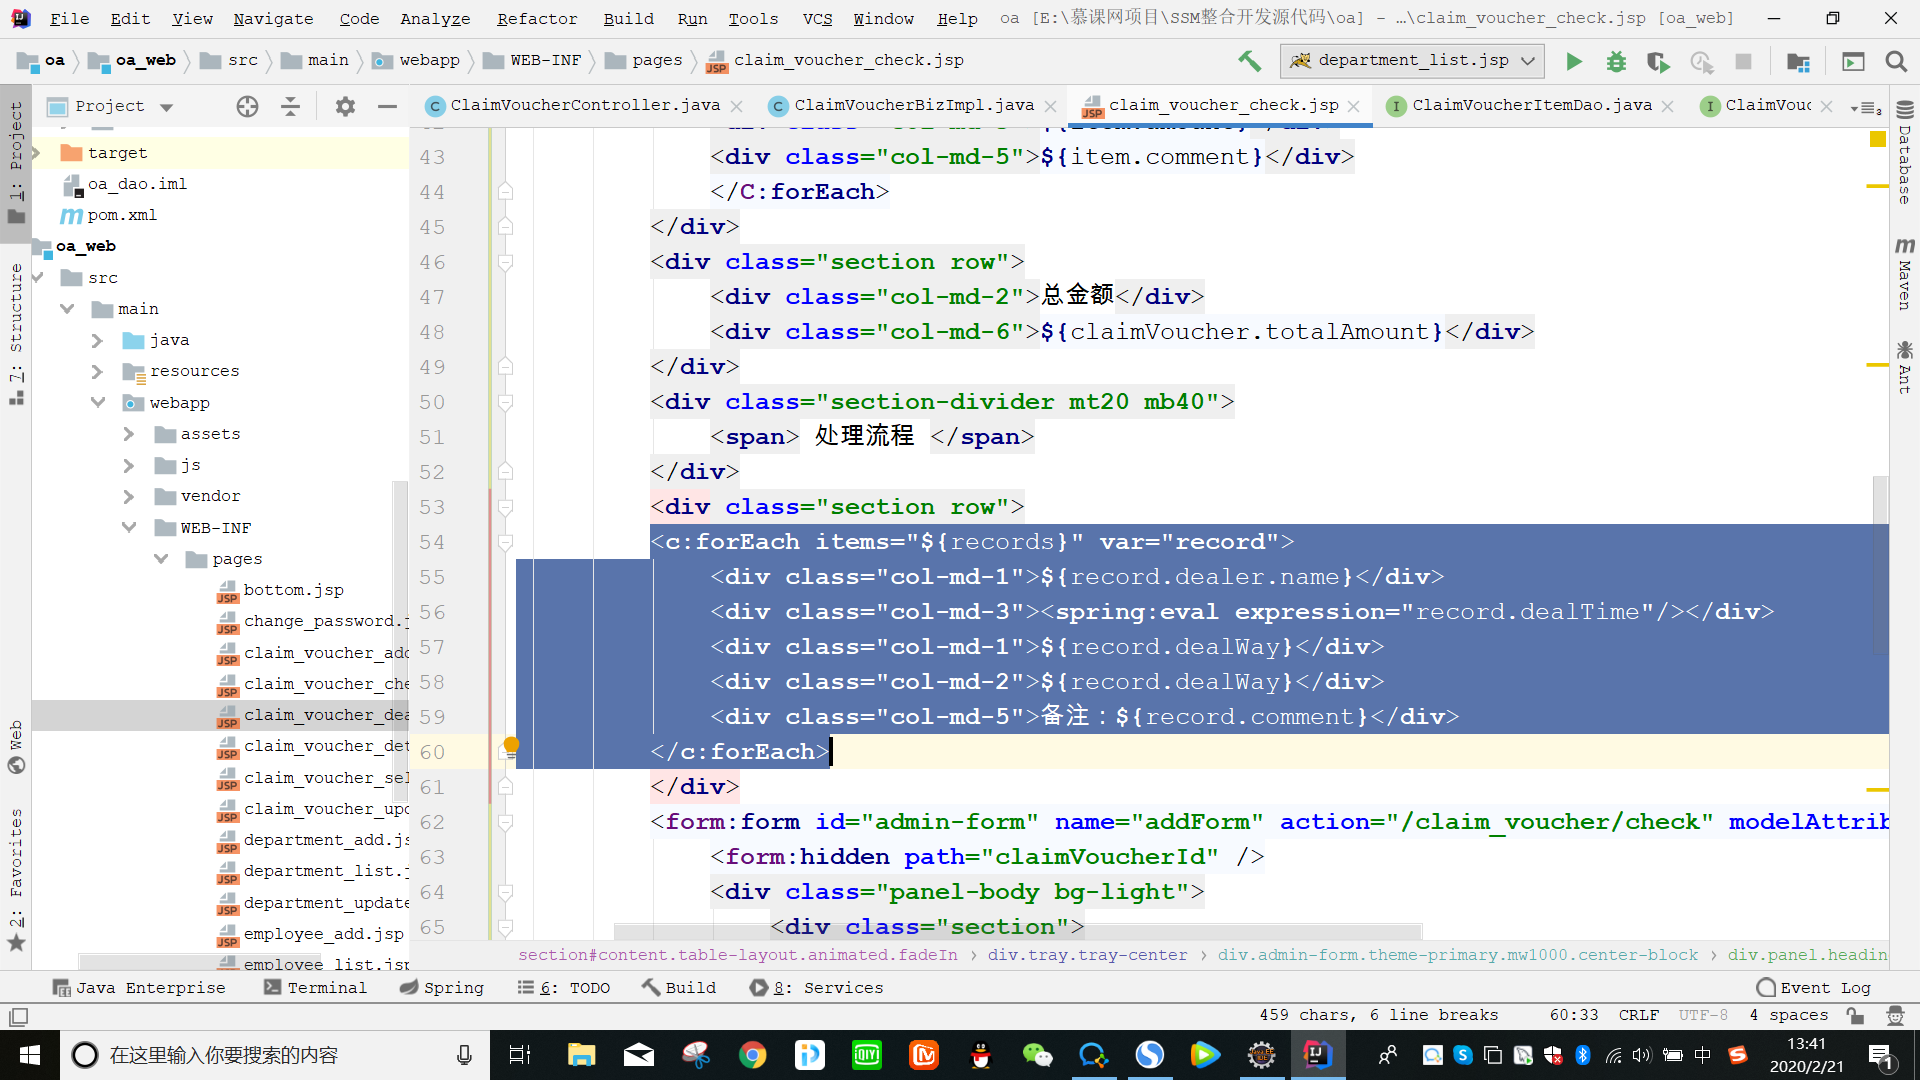Click the webapp breadcrumb in navigation bar
Image resolution: width=1920 pixels, height=1080 pixels.
coord(418,60)
